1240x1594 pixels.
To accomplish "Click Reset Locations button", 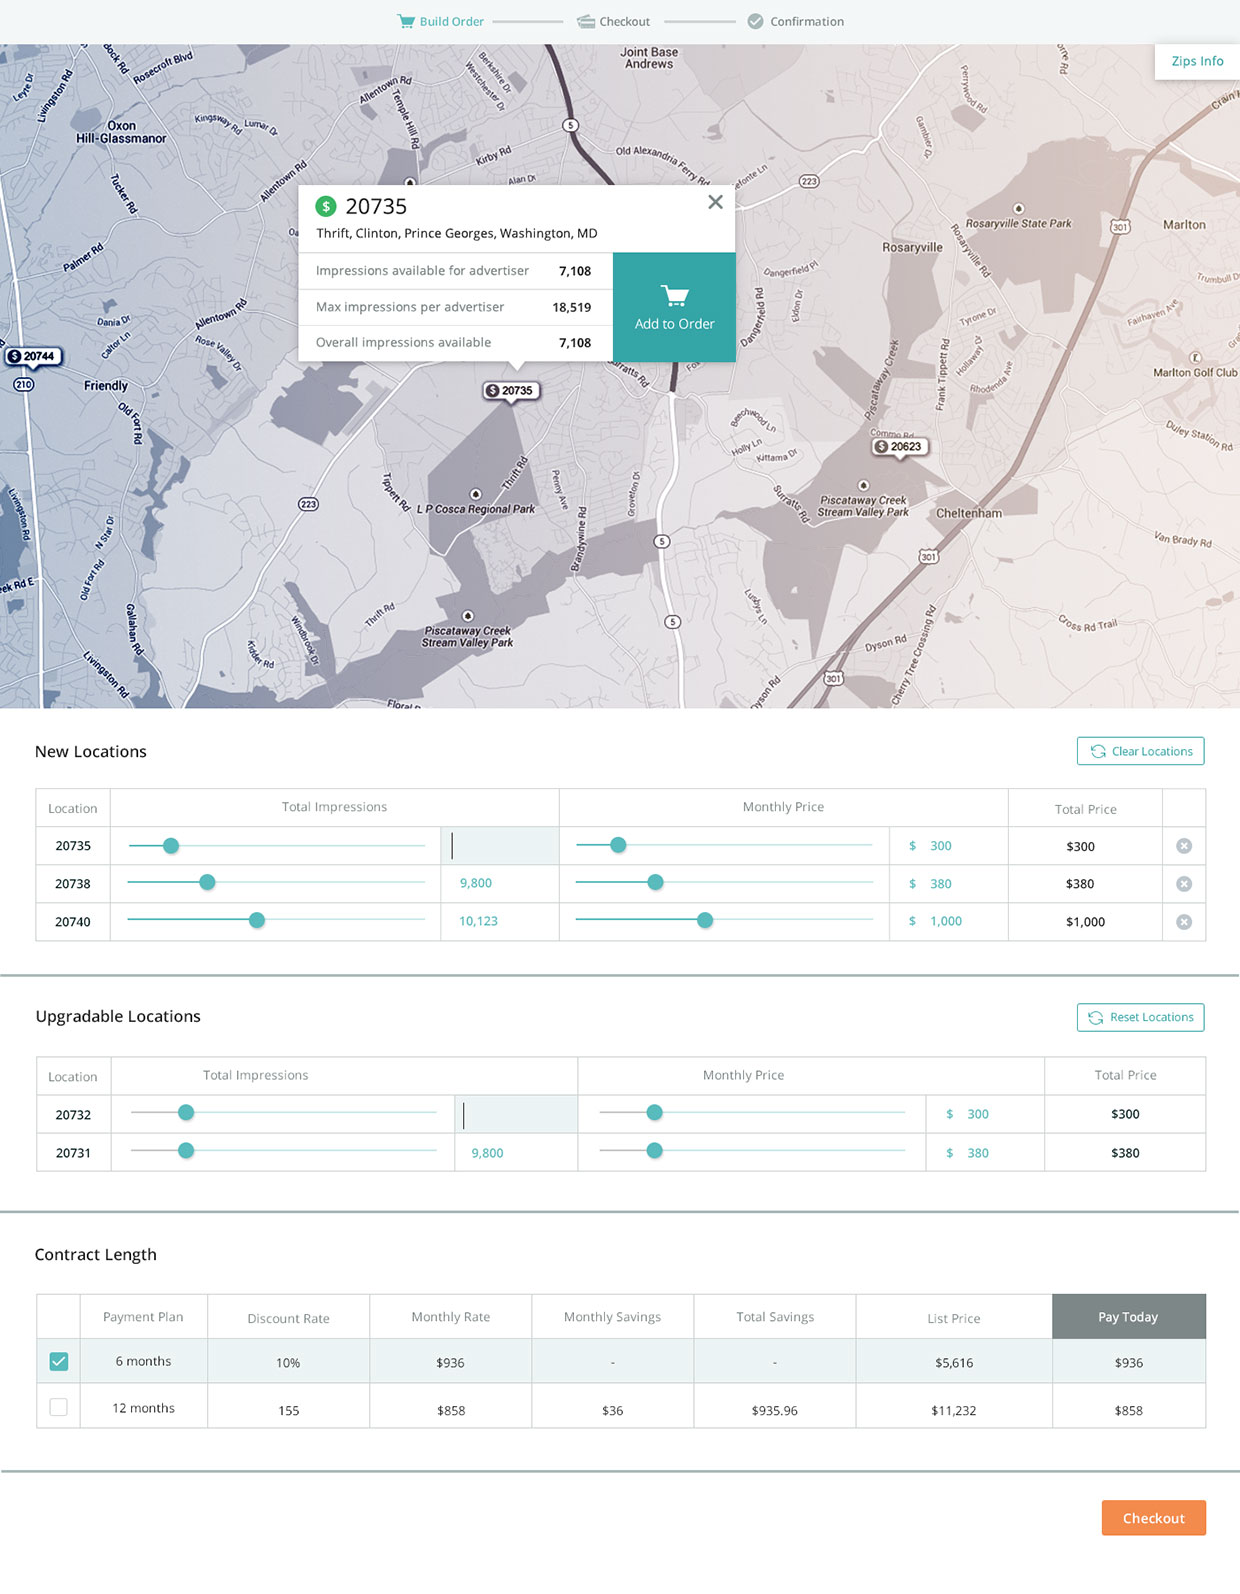I will tap(1141, 1017).
